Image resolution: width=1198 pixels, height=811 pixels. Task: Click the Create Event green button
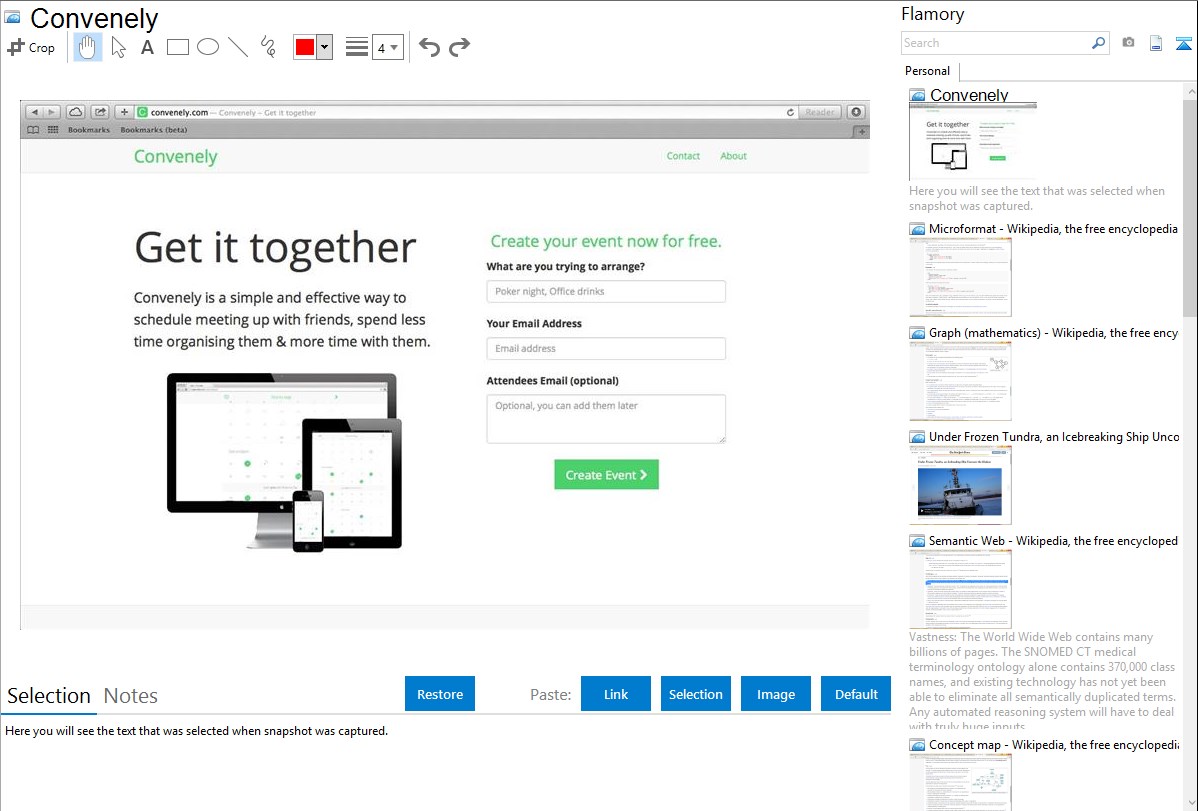tap(606, 475)
